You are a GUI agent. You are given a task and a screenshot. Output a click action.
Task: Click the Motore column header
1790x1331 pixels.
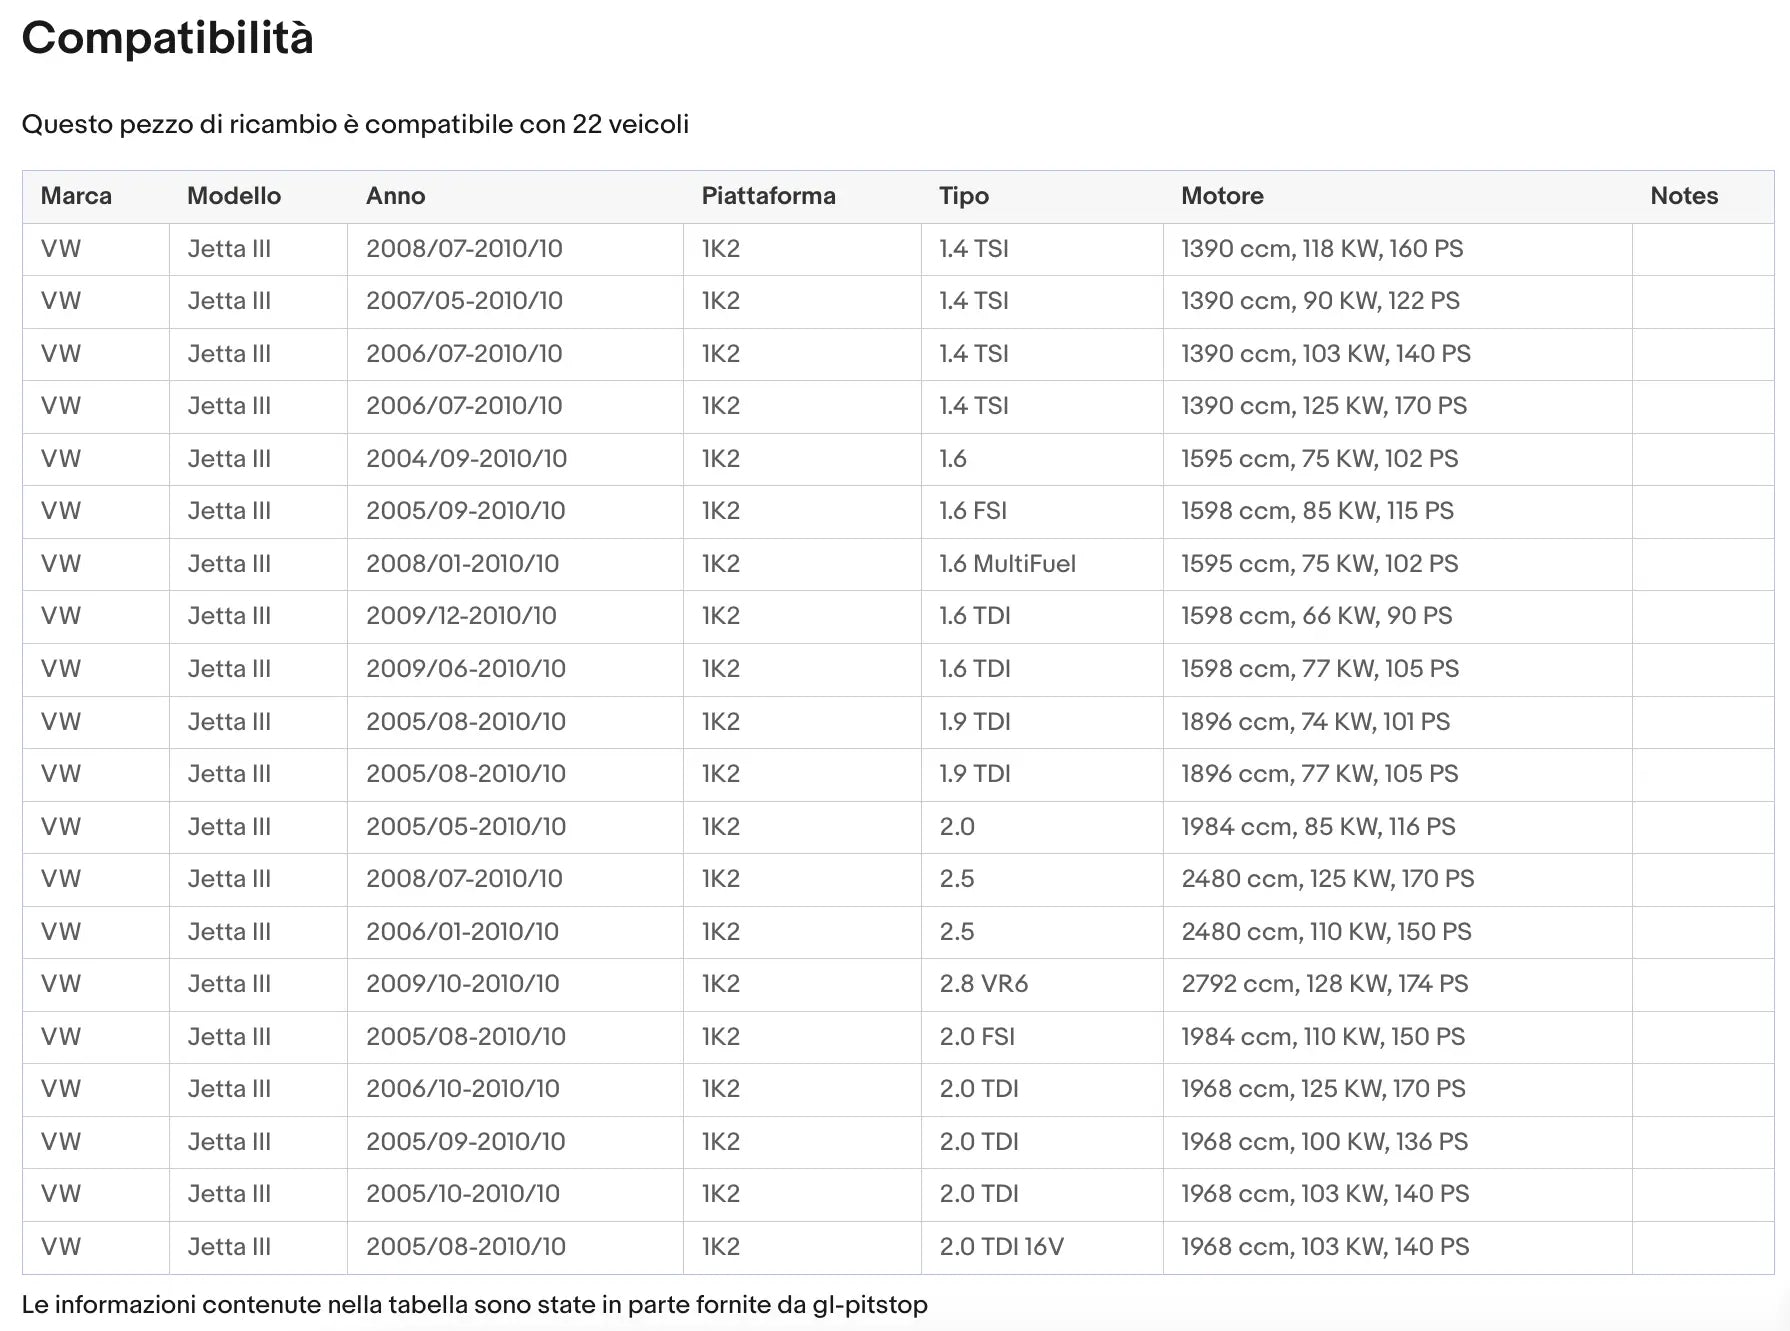click(1222, 196)
